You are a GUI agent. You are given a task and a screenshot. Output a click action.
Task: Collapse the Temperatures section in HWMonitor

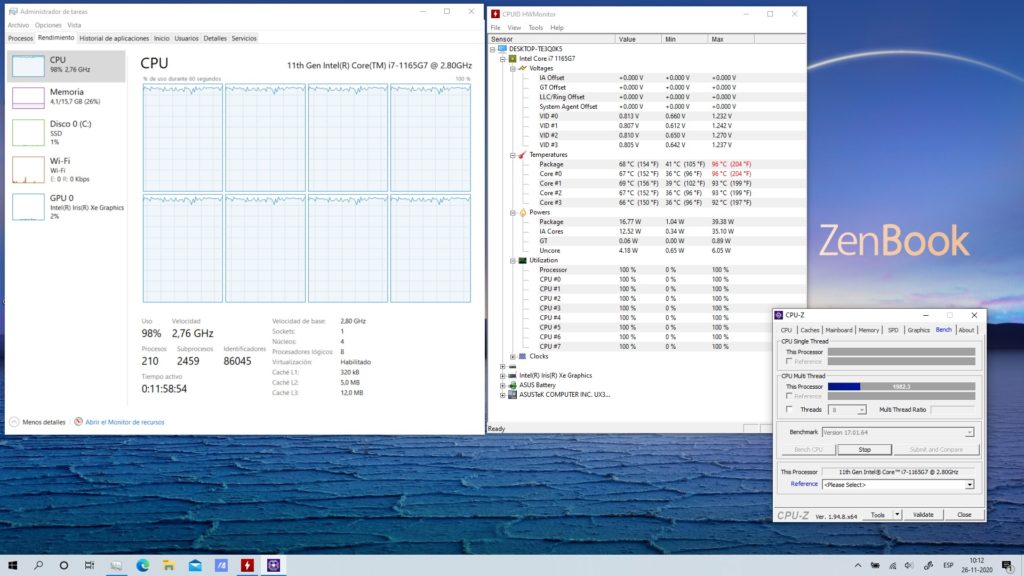tap(513, 155)
